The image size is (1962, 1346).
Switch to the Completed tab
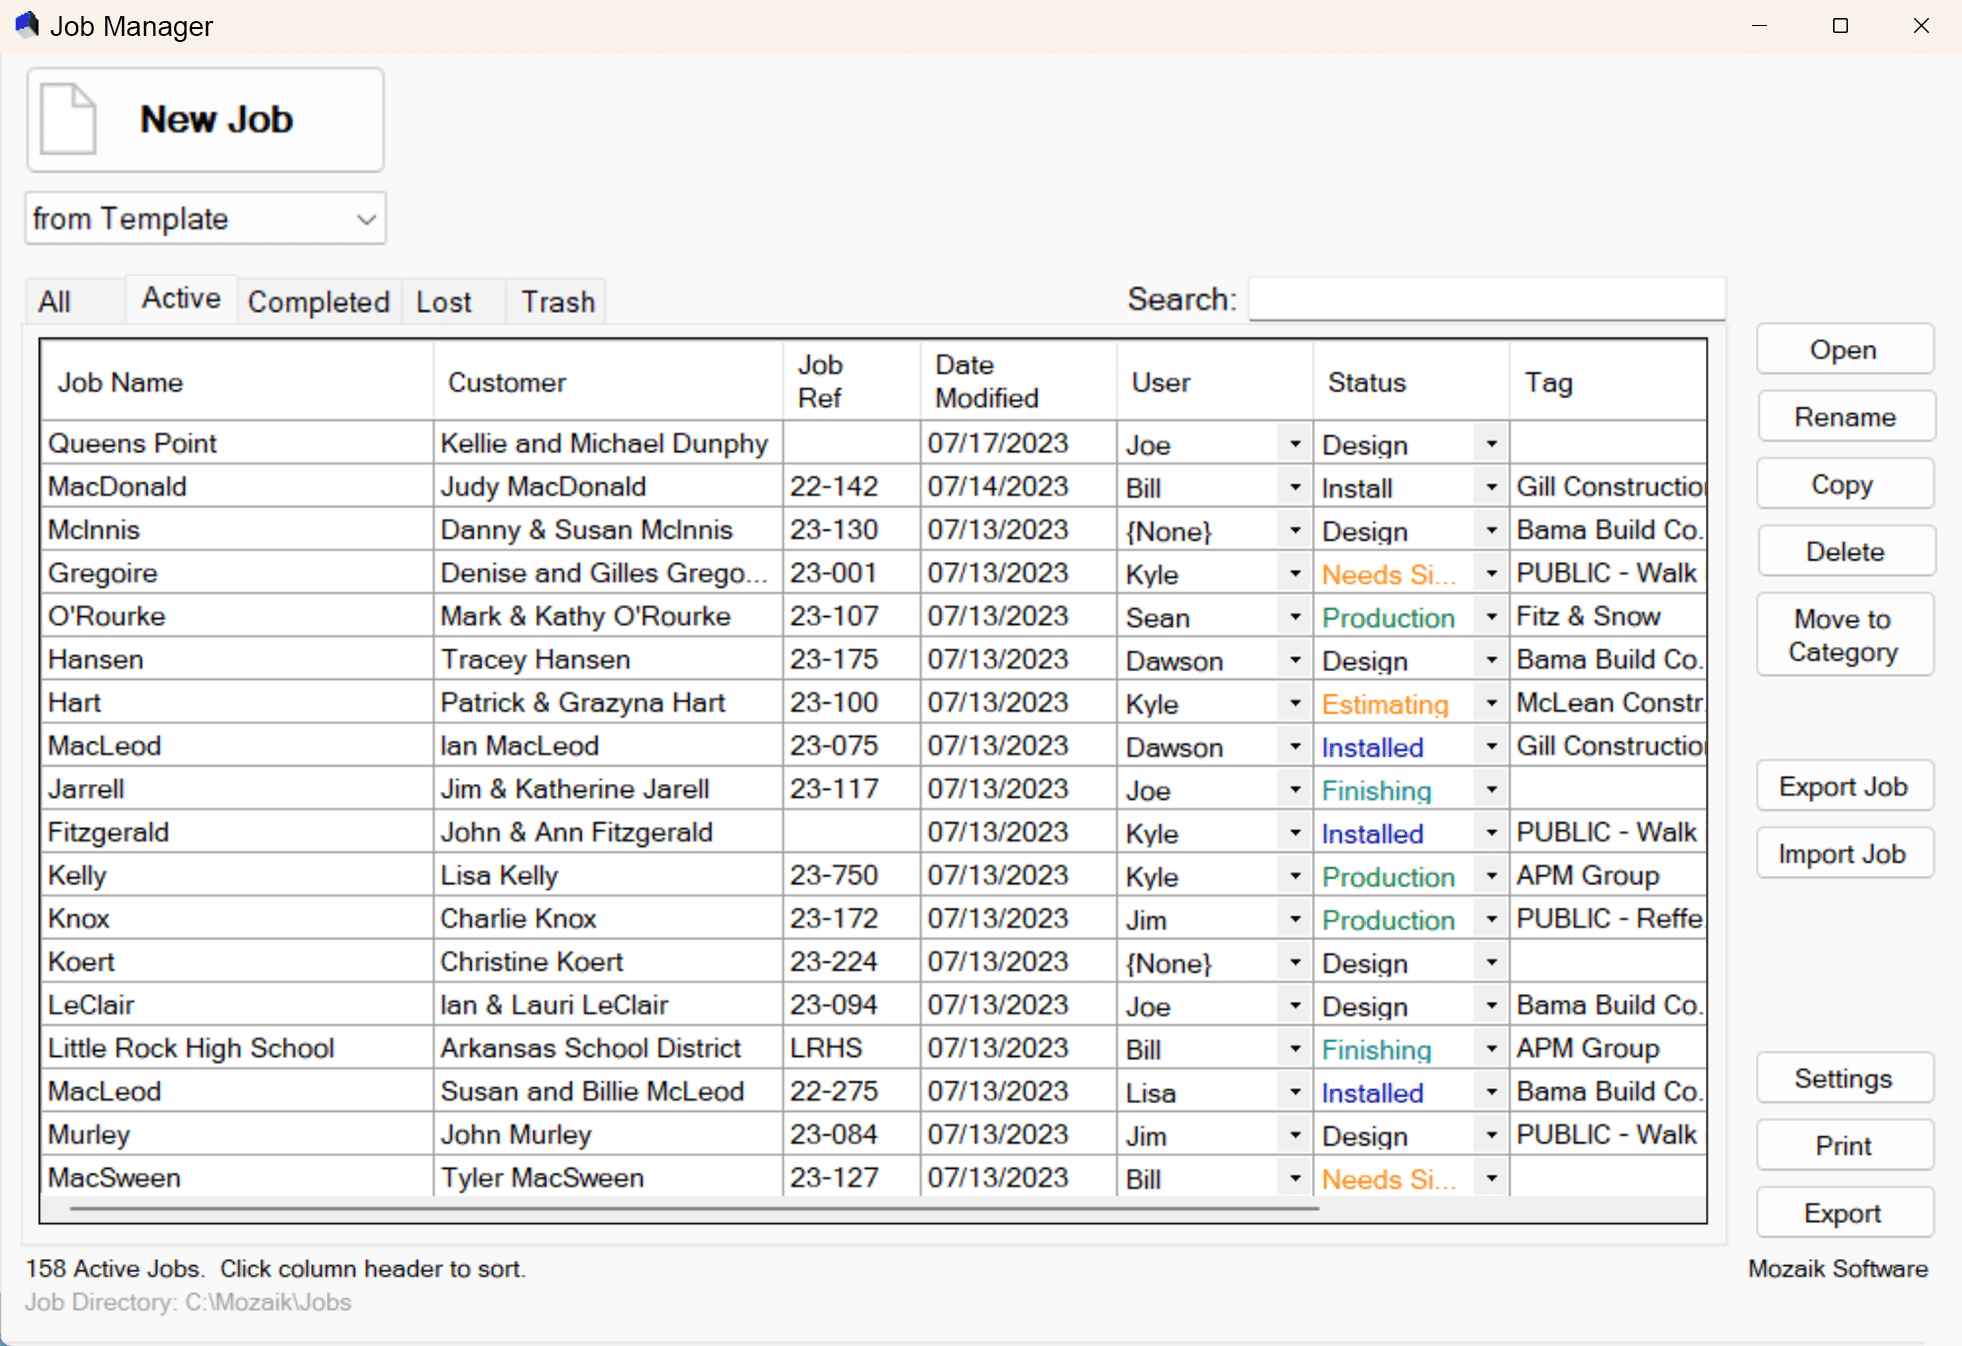[x=318, y=302]
